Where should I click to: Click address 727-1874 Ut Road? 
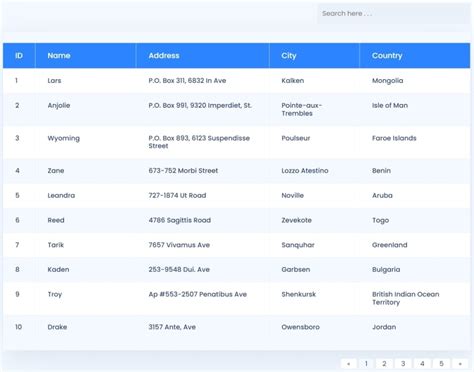pos(177,195)
